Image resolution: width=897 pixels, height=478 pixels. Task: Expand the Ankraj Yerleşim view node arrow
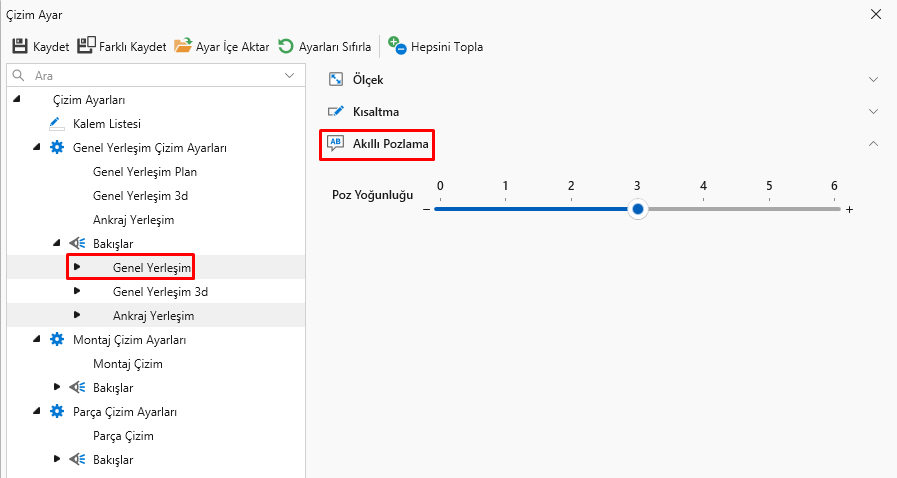pos(77,315)
